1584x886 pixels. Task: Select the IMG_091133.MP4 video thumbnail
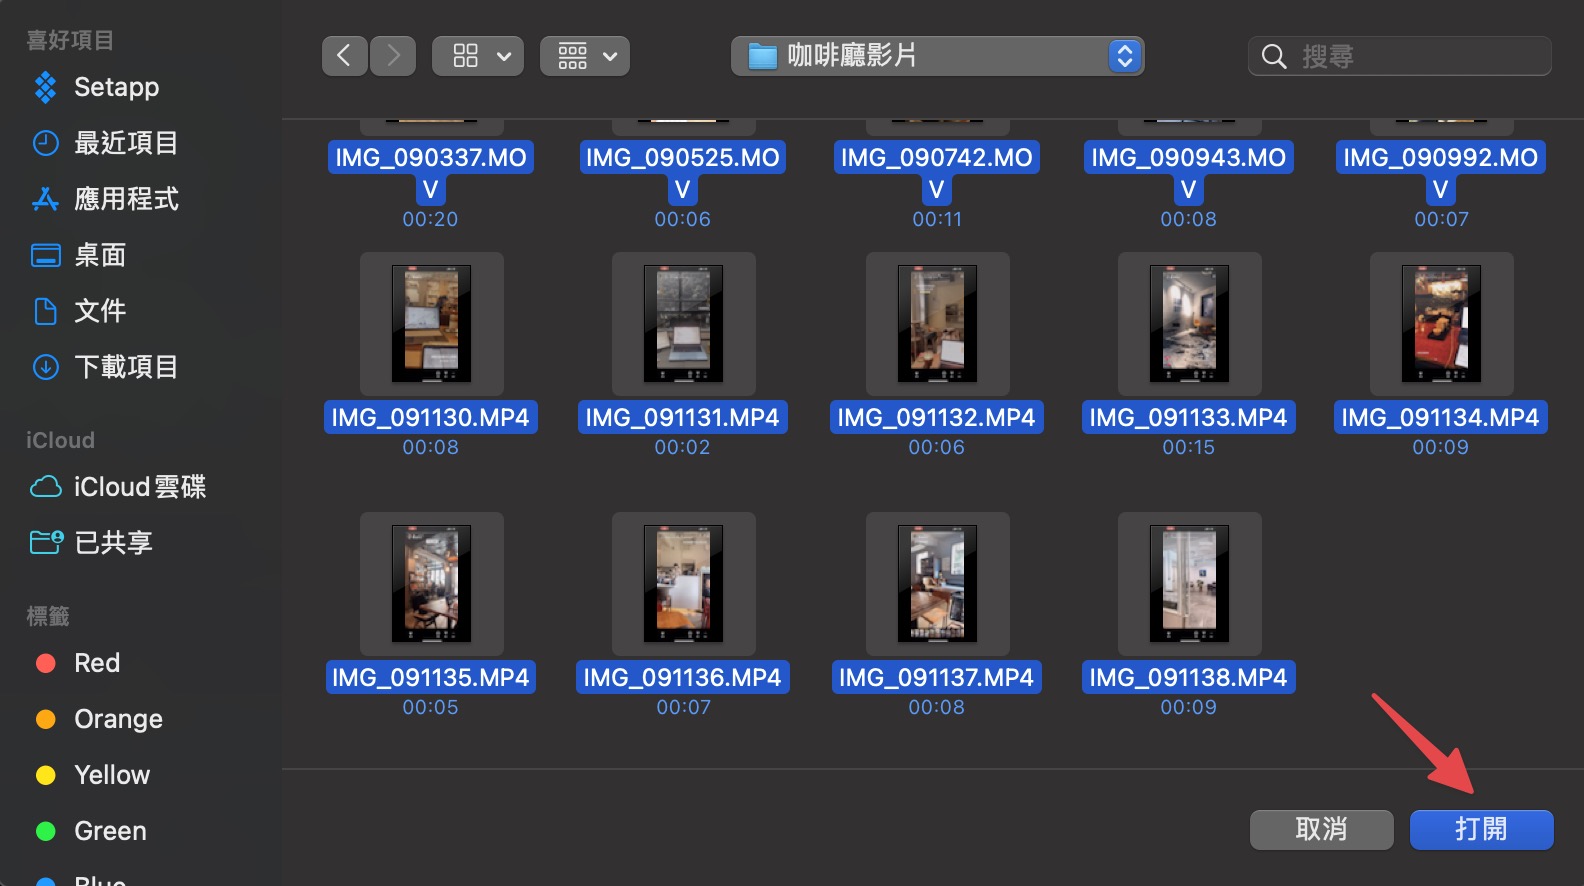point(1189,324)
